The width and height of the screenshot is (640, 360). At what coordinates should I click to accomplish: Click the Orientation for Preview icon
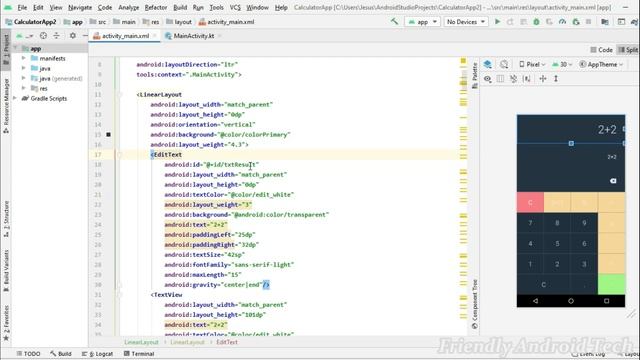pyautogui.click(x=504, y=64)
